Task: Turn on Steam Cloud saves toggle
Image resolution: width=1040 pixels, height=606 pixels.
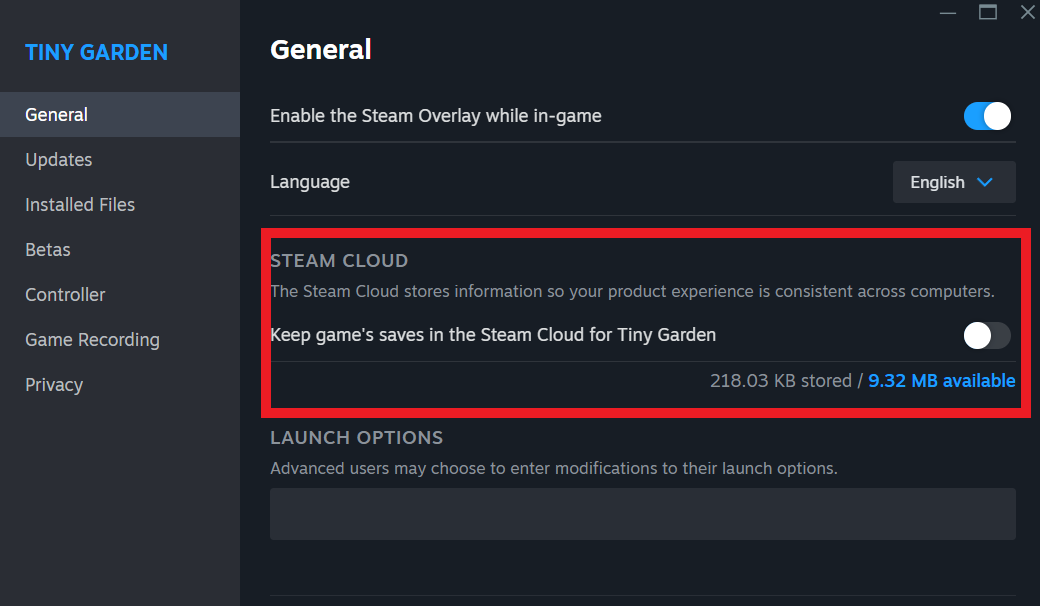Action: (987, 335)
